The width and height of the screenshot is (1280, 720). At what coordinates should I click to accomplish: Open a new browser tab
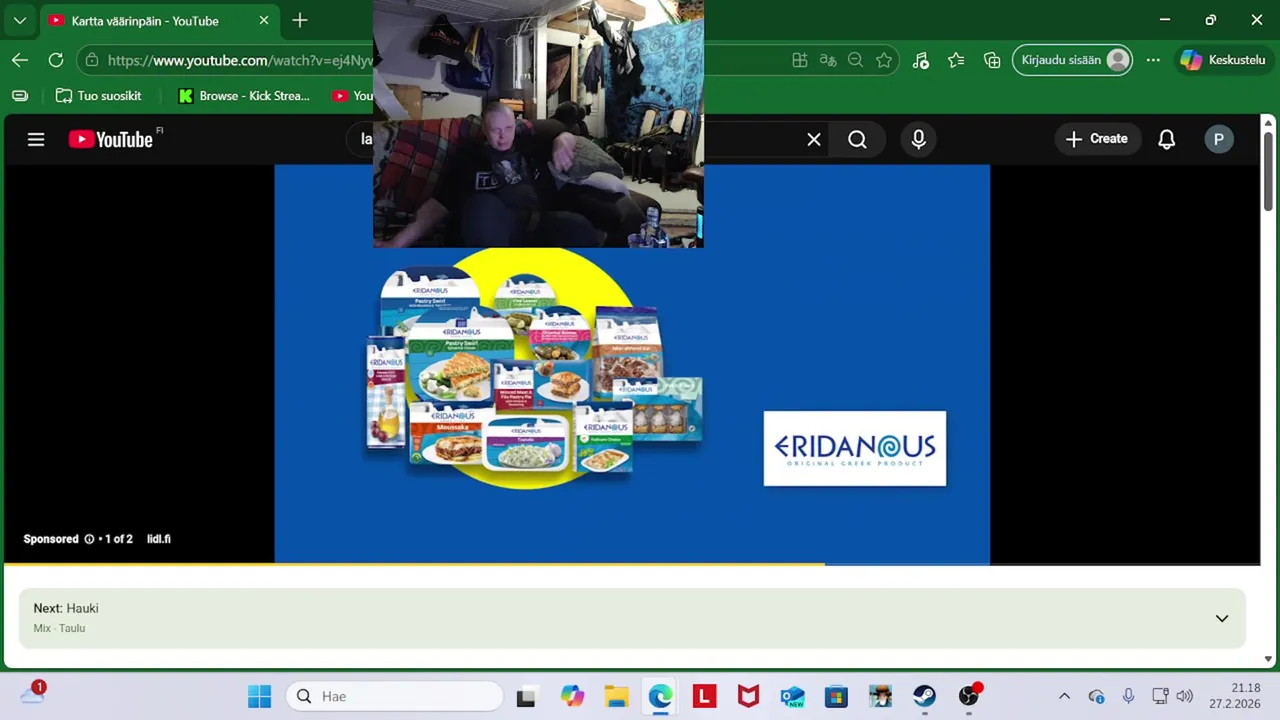pos(300,20)
